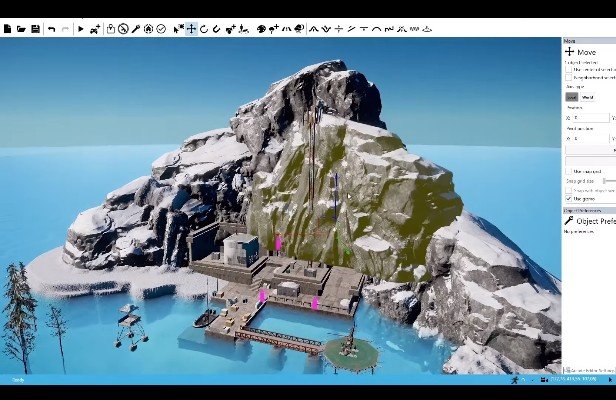Click the raise terrain tool icon
The image size is (616, 400).
pyautogui.click(x=313, y=29)
